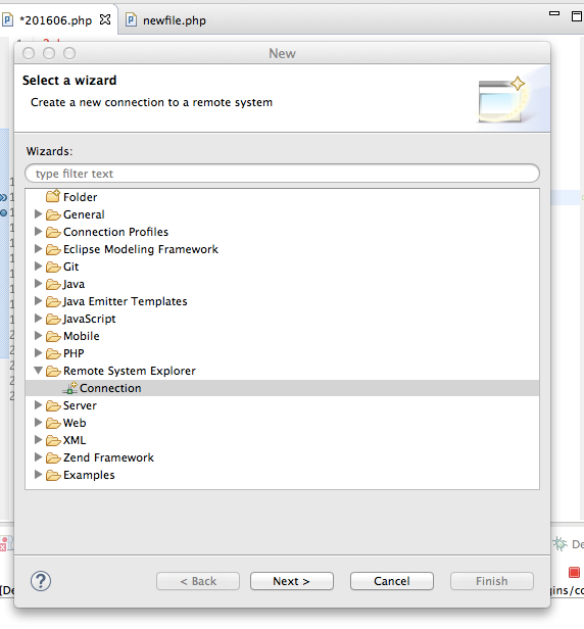Maximize the editor area icon
Viewport: 584px width, 629px height.
[x=577, y=16]
